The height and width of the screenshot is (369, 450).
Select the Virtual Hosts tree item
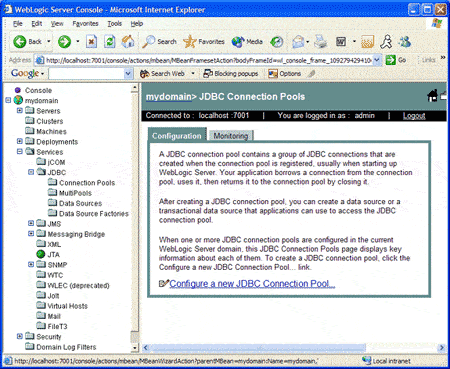pos(68,306)
